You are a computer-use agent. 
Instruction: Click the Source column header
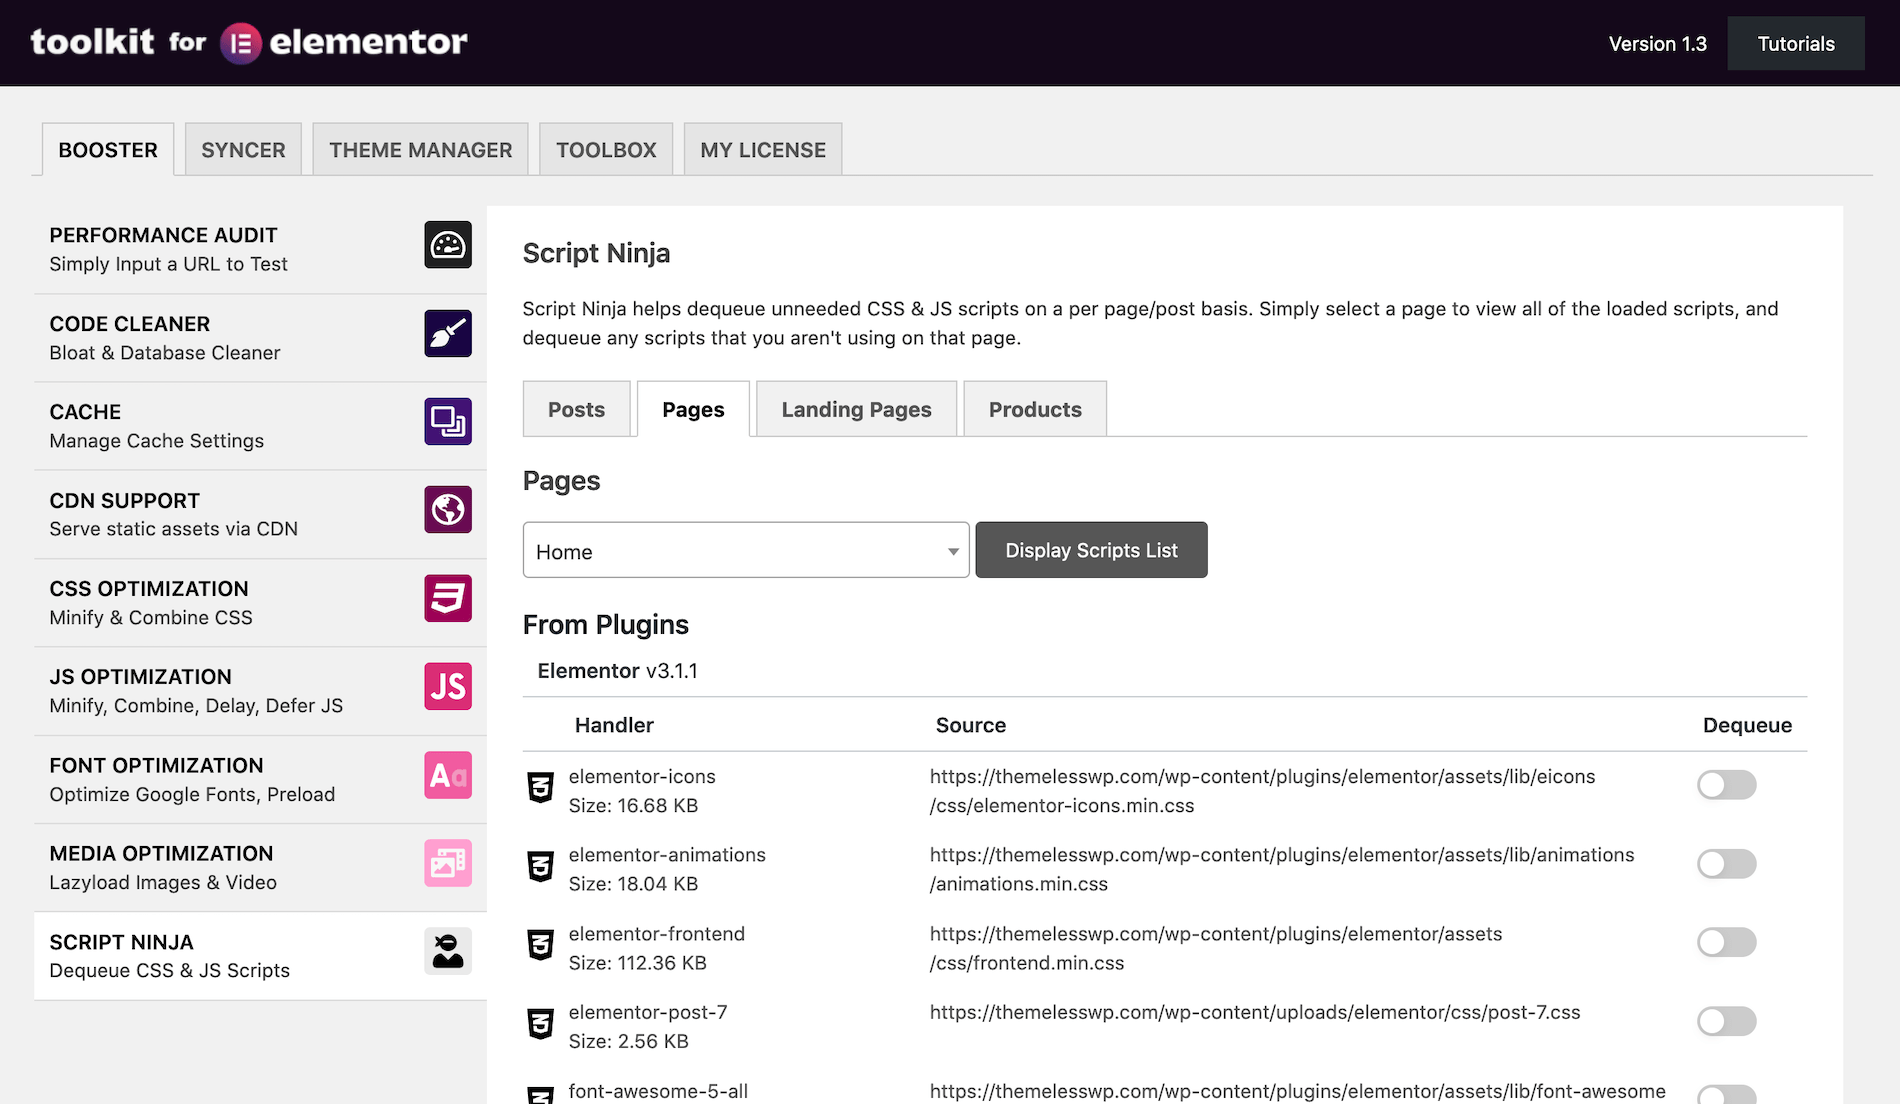(x=971, y=725)
